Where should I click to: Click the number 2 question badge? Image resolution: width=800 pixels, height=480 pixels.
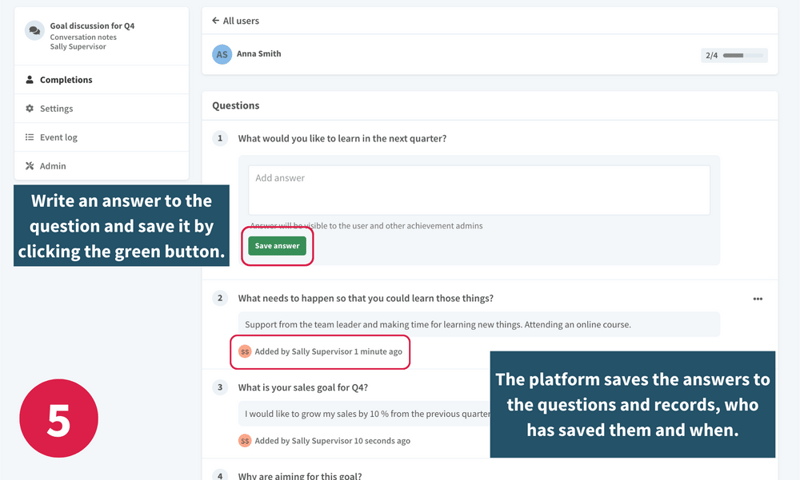click(220, 298)
